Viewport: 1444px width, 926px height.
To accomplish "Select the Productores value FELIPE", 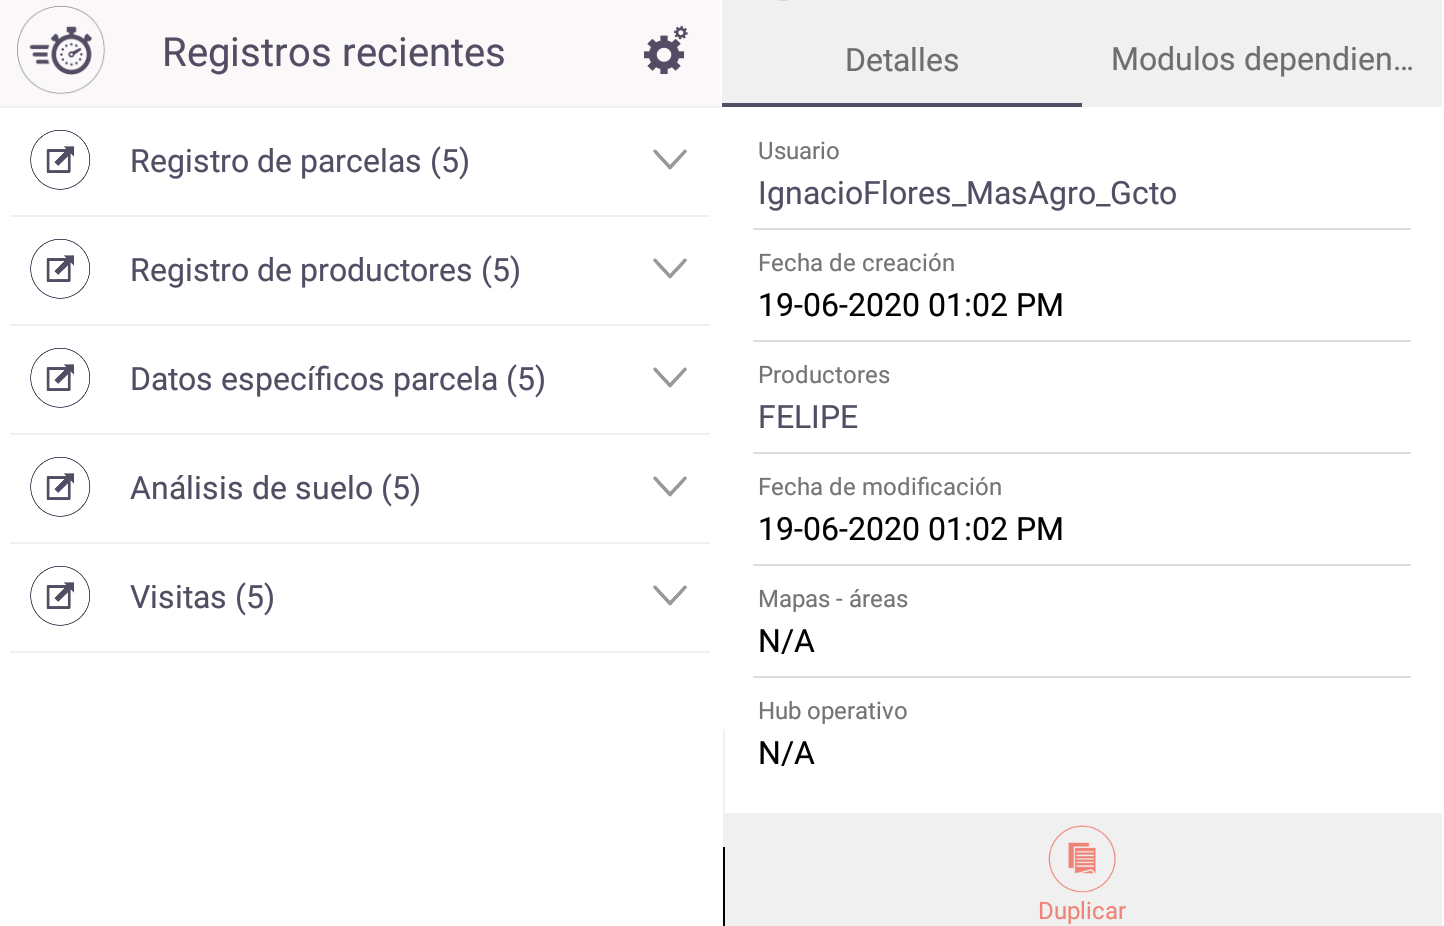I will coord(808,417).
